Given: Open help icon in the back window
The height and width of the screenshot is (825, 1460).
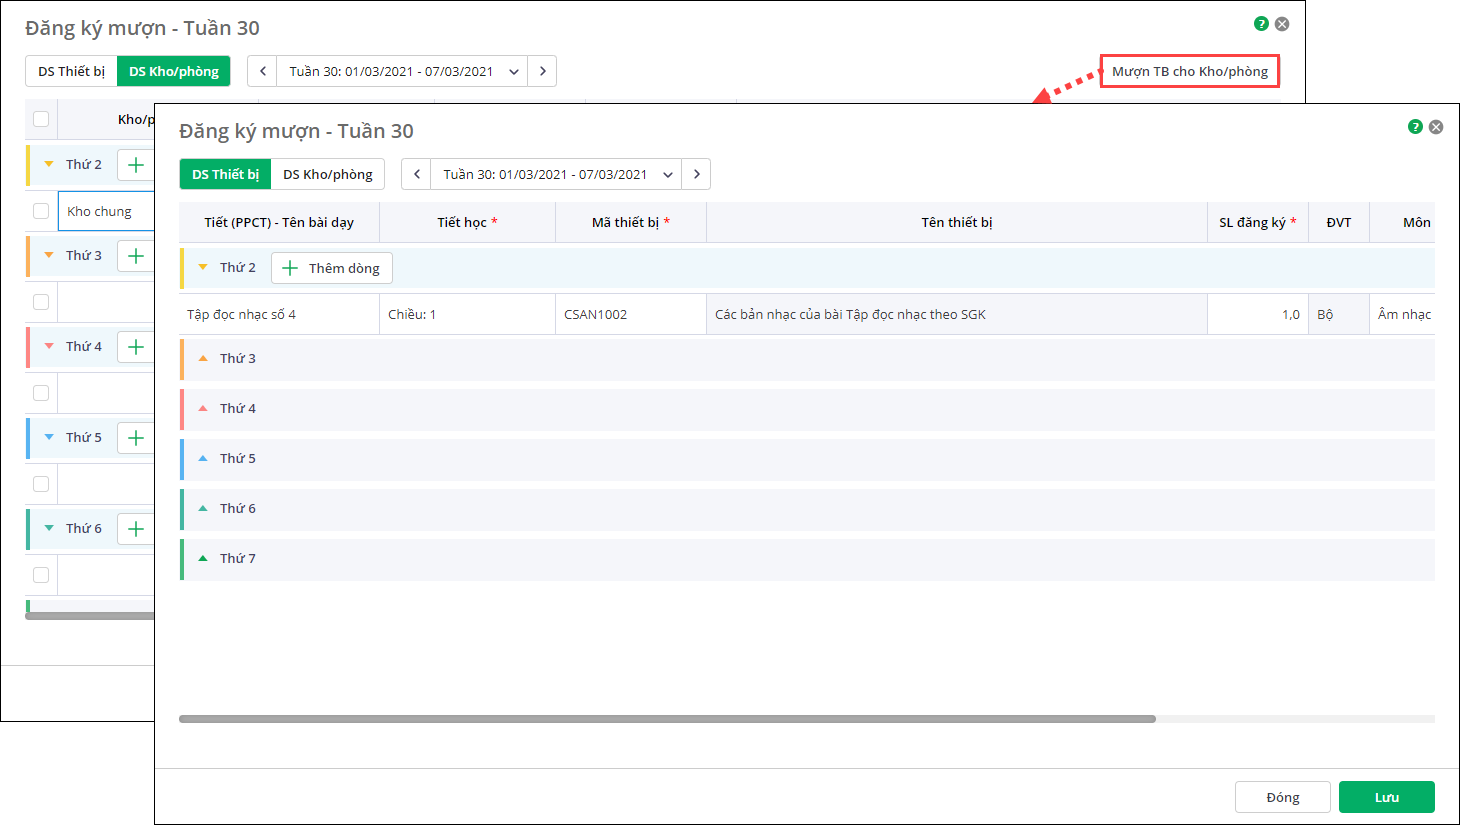Looking at the screenshot, I should tap(1261, 24).
